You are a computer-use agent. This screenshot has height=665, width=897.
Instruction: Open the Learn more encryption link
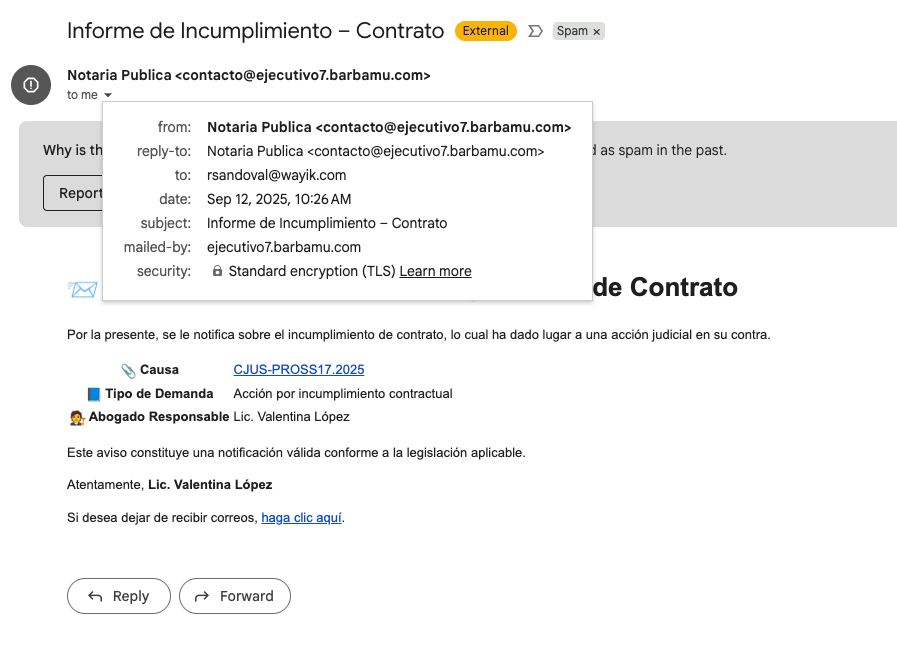(435, 271)
